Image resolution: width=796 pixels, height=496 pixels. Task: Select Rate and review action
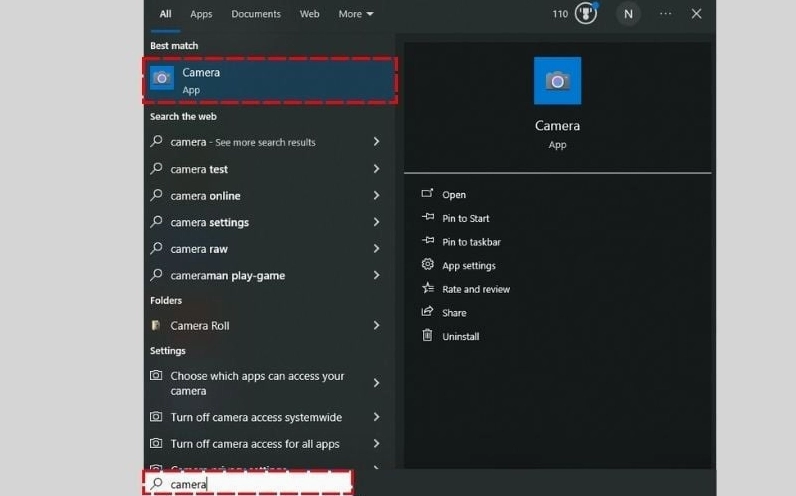[x=476, y=289]
